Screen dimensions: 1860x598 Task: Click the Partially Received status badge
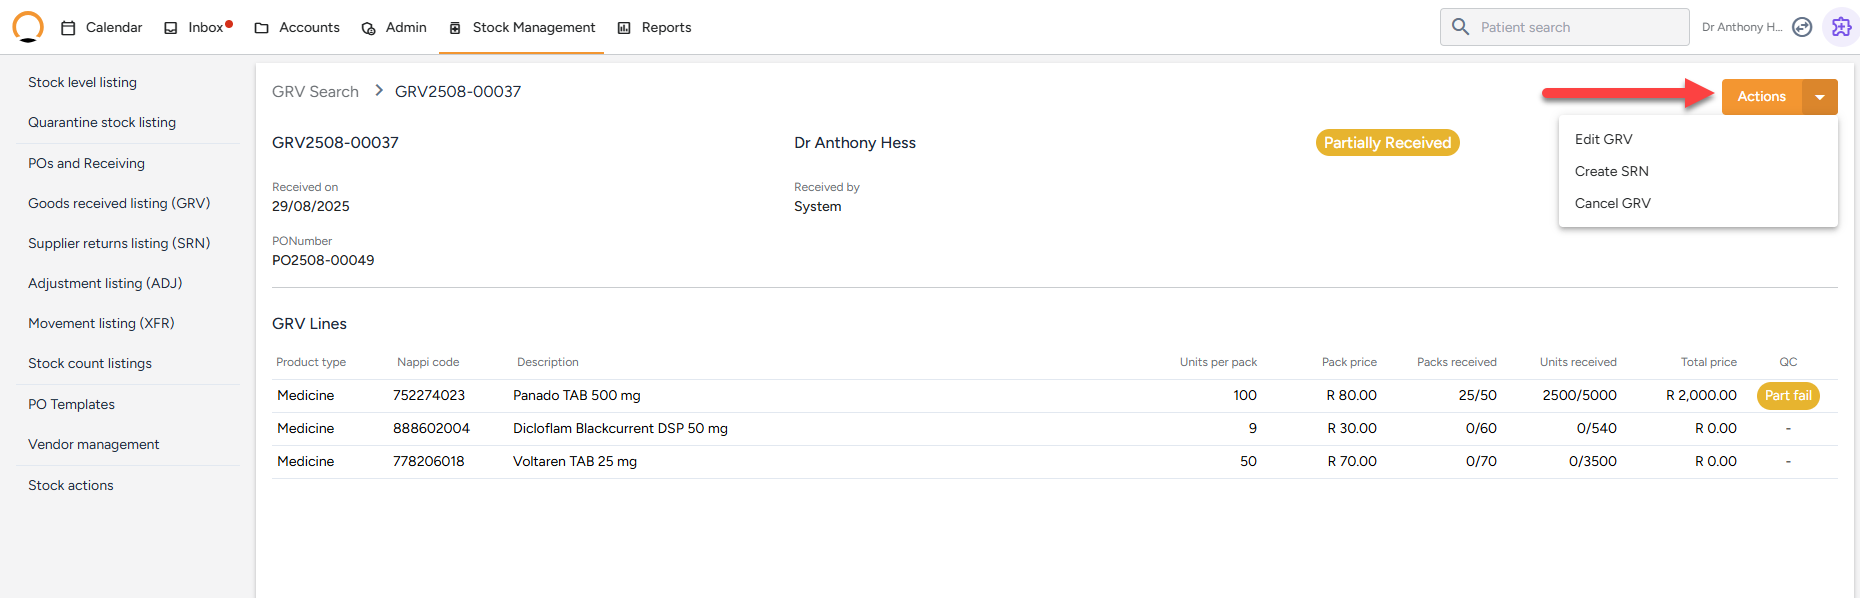[x=1387, y=143]
